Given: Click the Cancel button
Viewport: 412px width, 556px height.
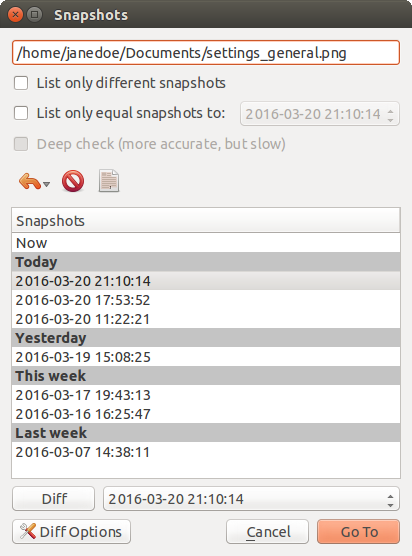Looking at the screenshot, I should (x=268, y=532).
